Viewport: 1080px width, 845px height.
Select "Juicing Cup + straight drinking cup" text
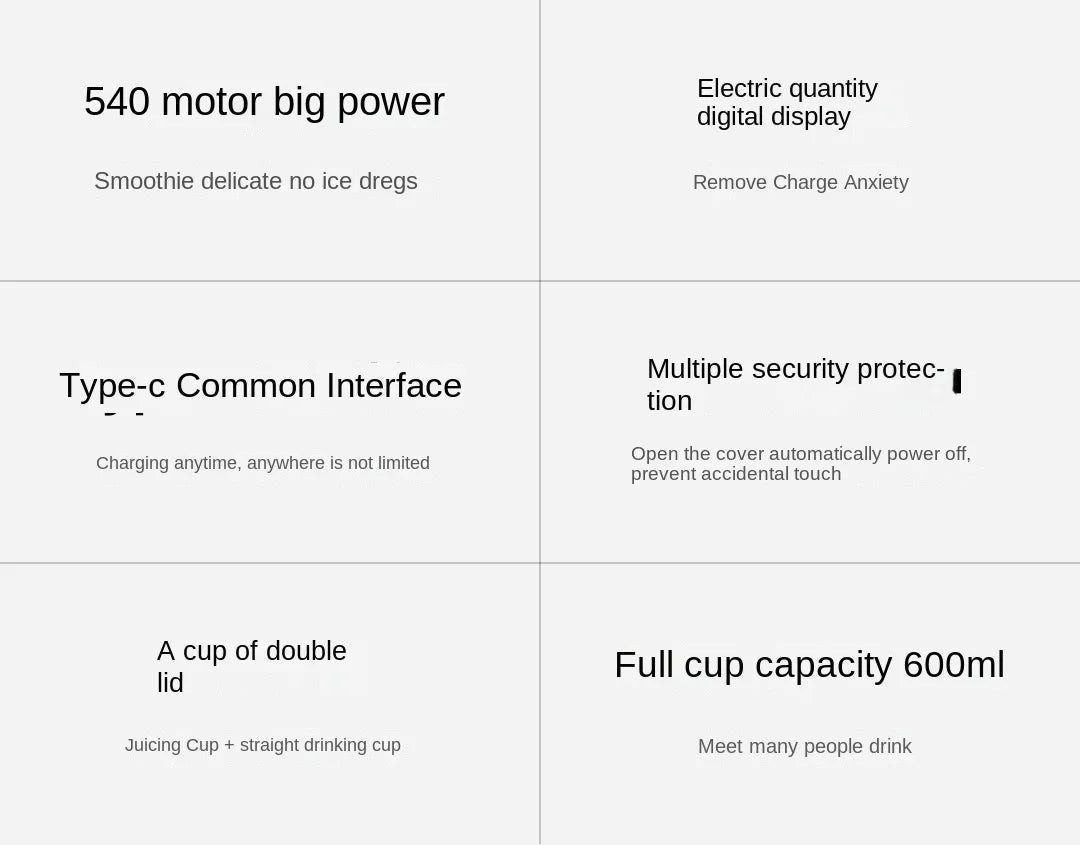(263, 745)
